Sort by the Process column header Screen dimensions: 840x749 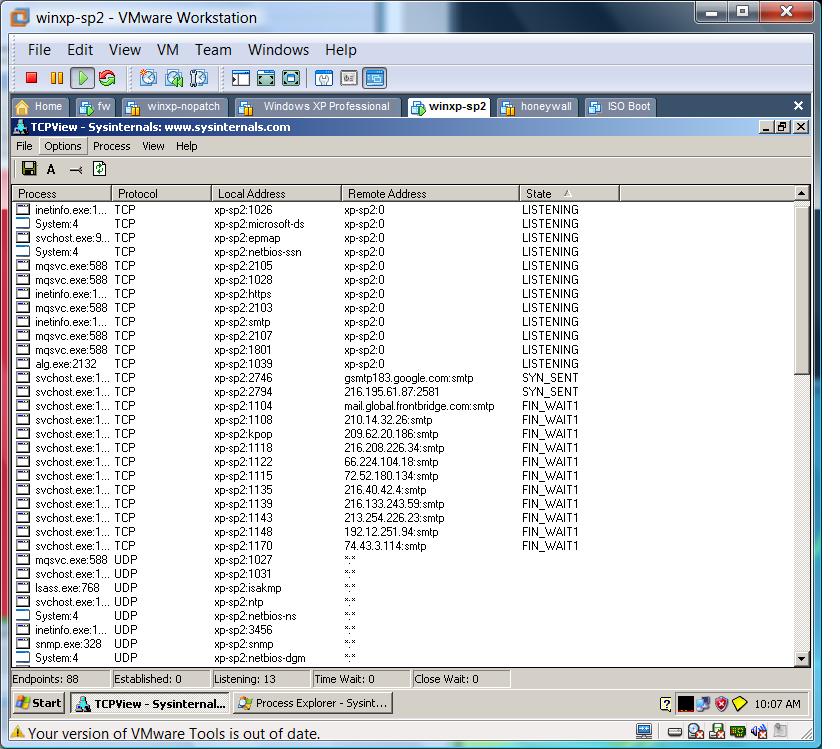click(x=62, y=193)
